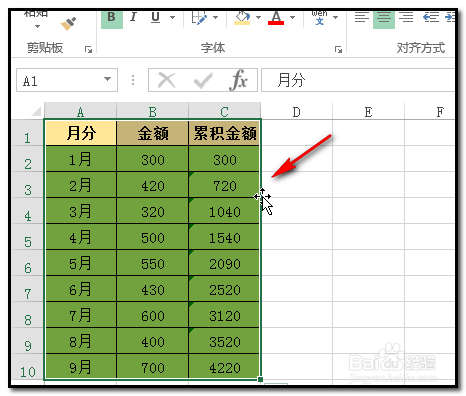Select row 10 header
The width and height of the screenshot is (466, 396).
point(28,367)
